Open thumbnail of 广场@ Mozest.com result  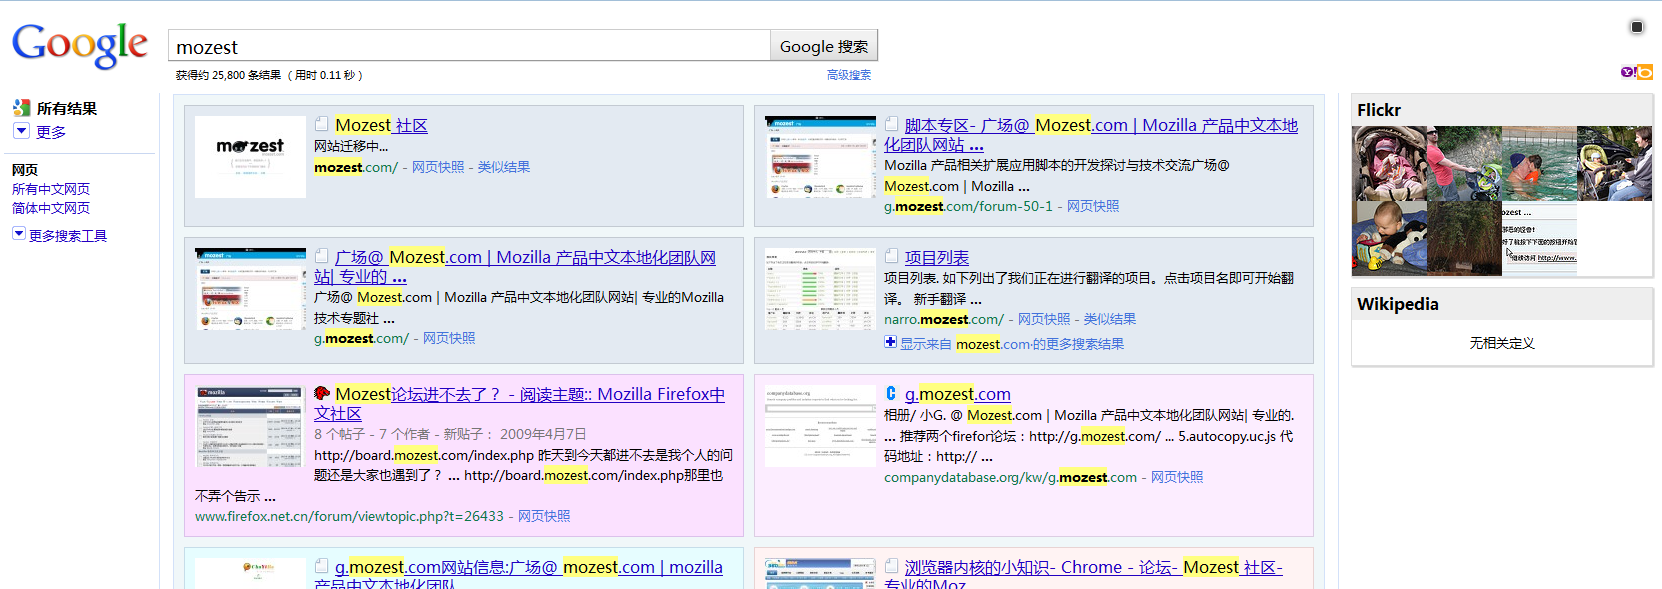tap(250, 289)
